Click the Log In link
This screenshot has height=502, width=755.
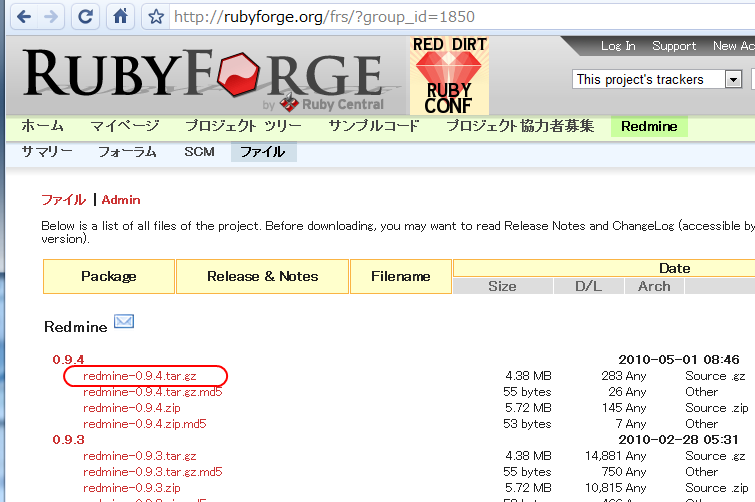[x=618, y=46]
